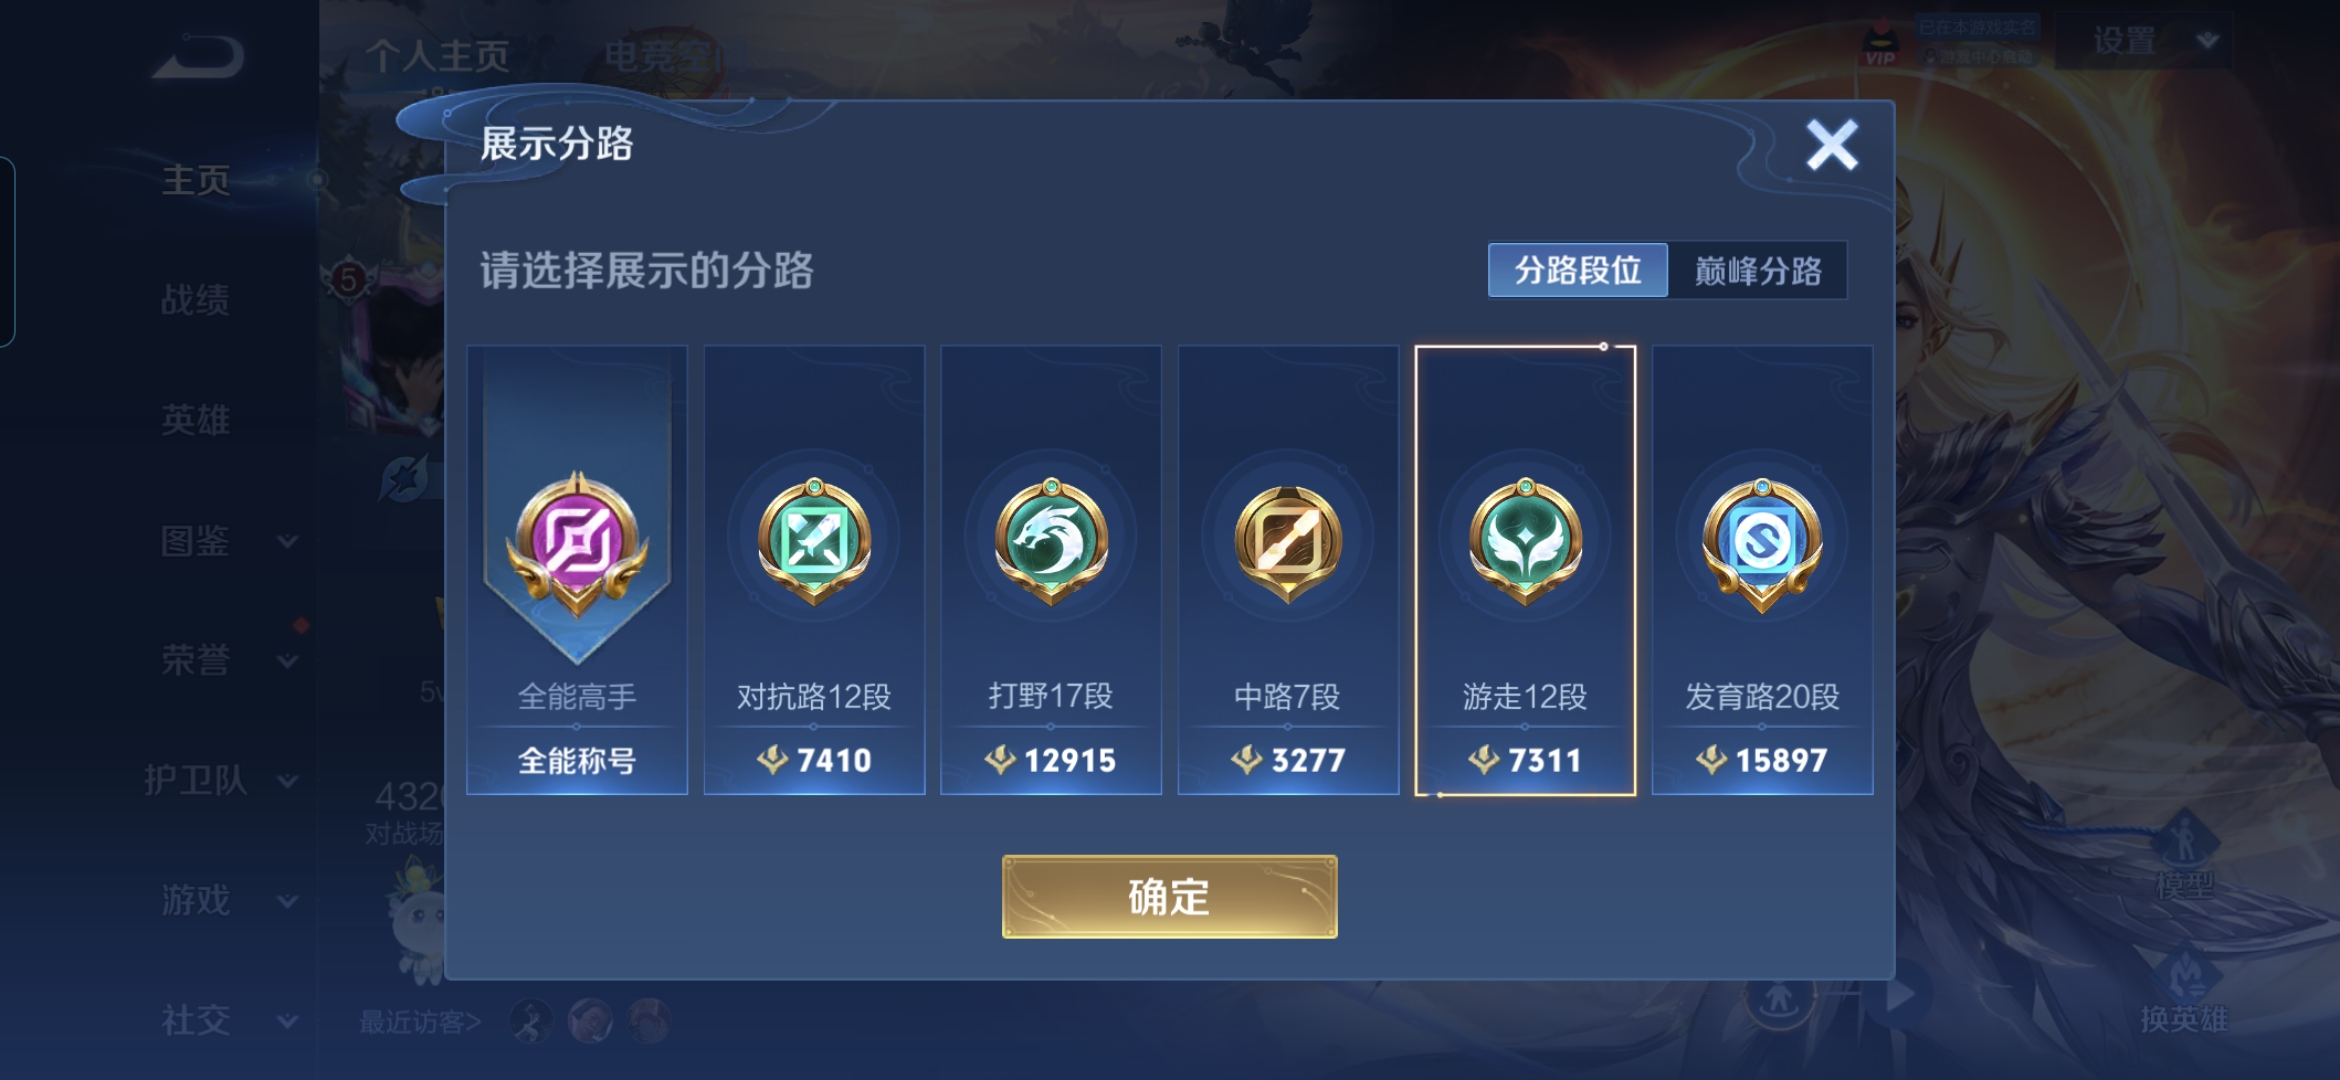Open the 战绩 sidebar menu item

[x=195, y=300]
